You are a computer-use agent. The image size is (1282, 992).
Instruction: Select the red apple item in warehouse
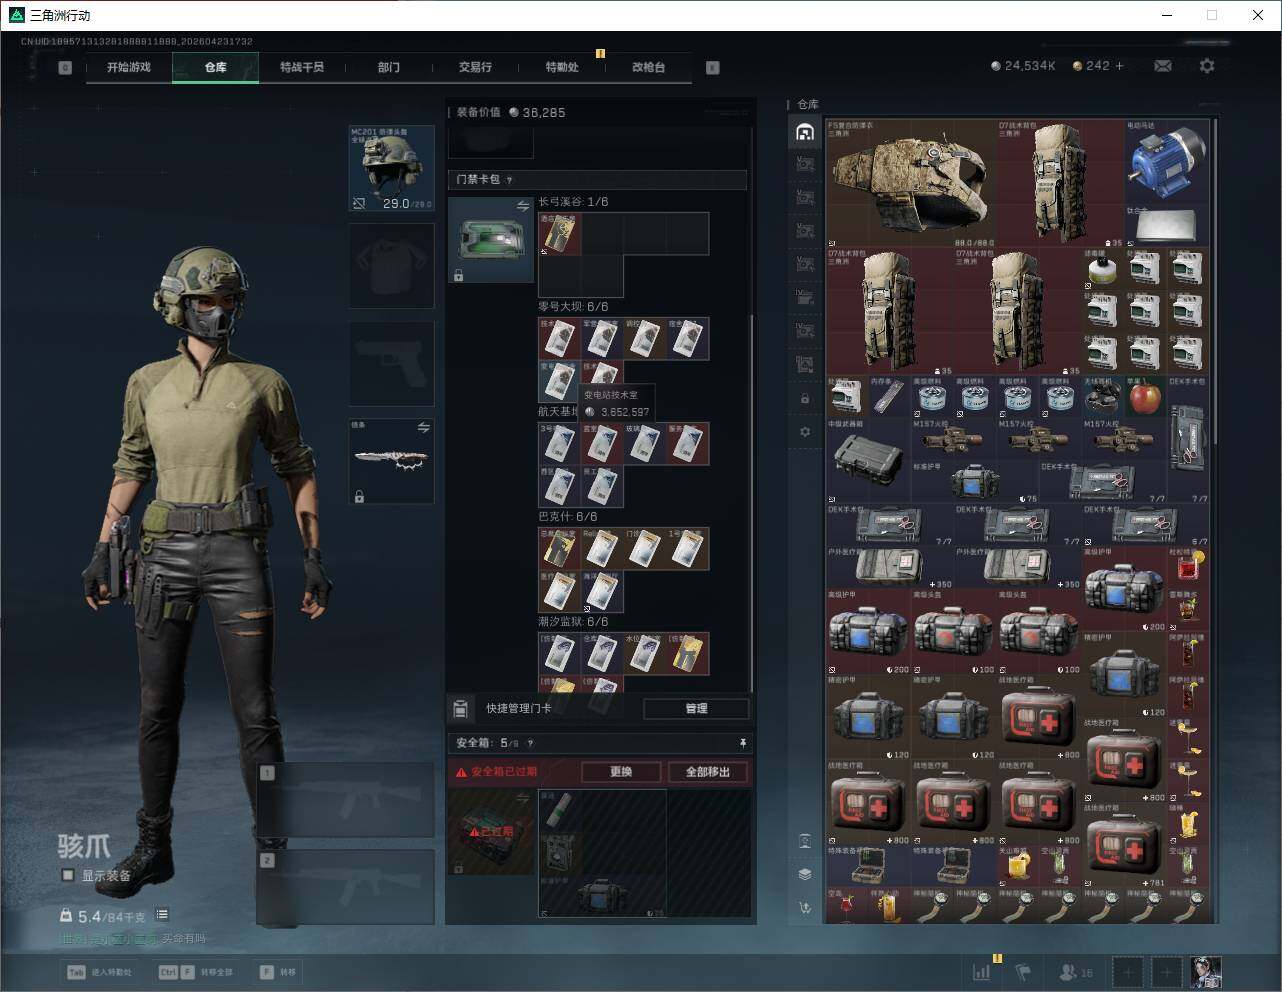pos(1144,398)
